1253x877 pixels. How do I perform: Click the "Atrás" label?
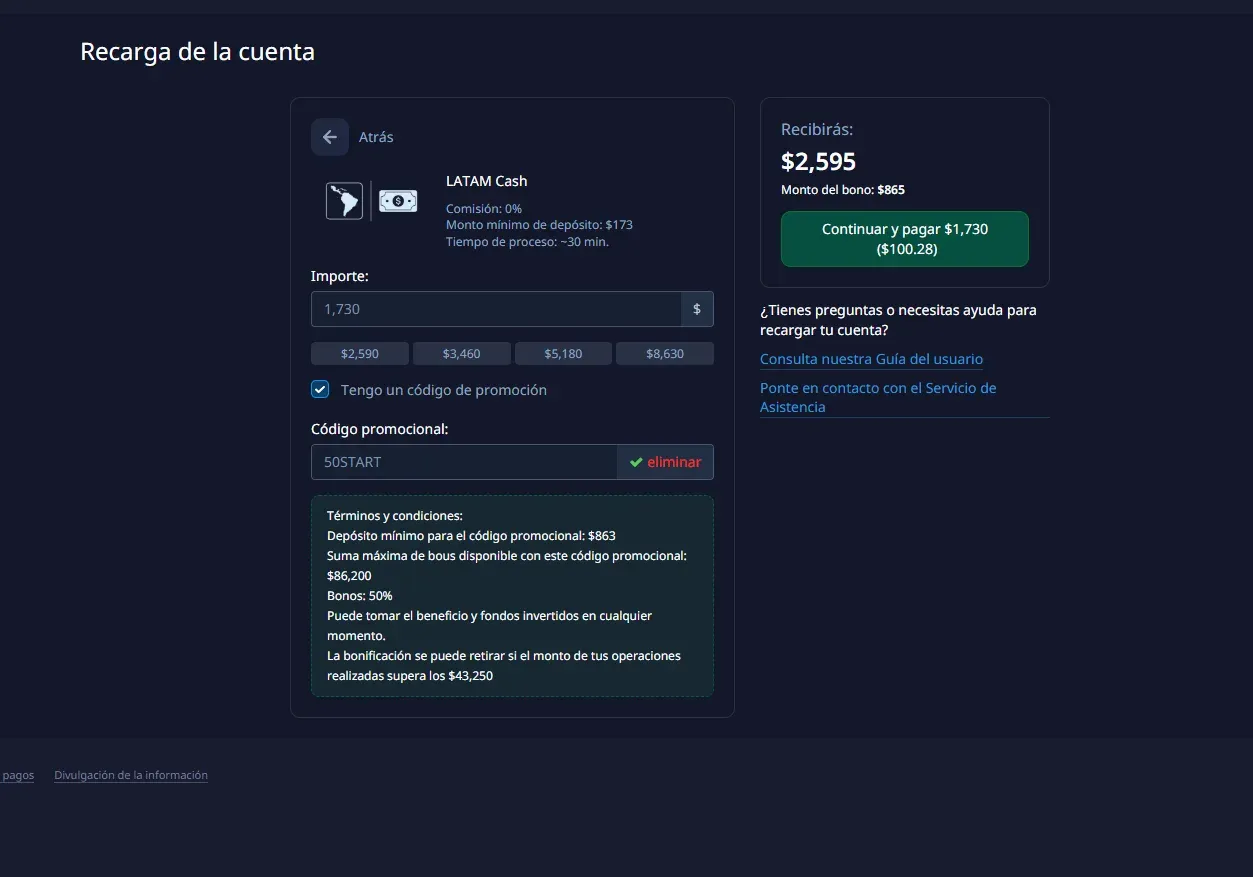376,137
